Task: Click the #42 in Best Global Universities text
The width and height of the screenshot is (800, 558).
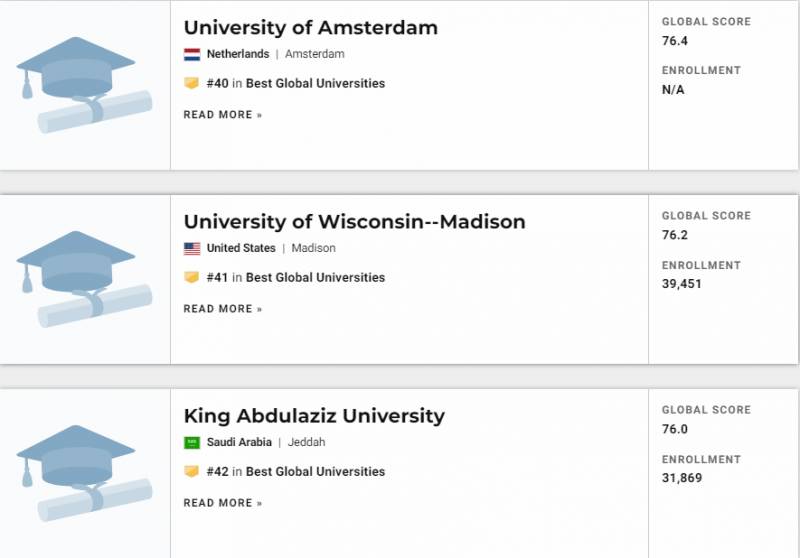Action: pos(295,472)
